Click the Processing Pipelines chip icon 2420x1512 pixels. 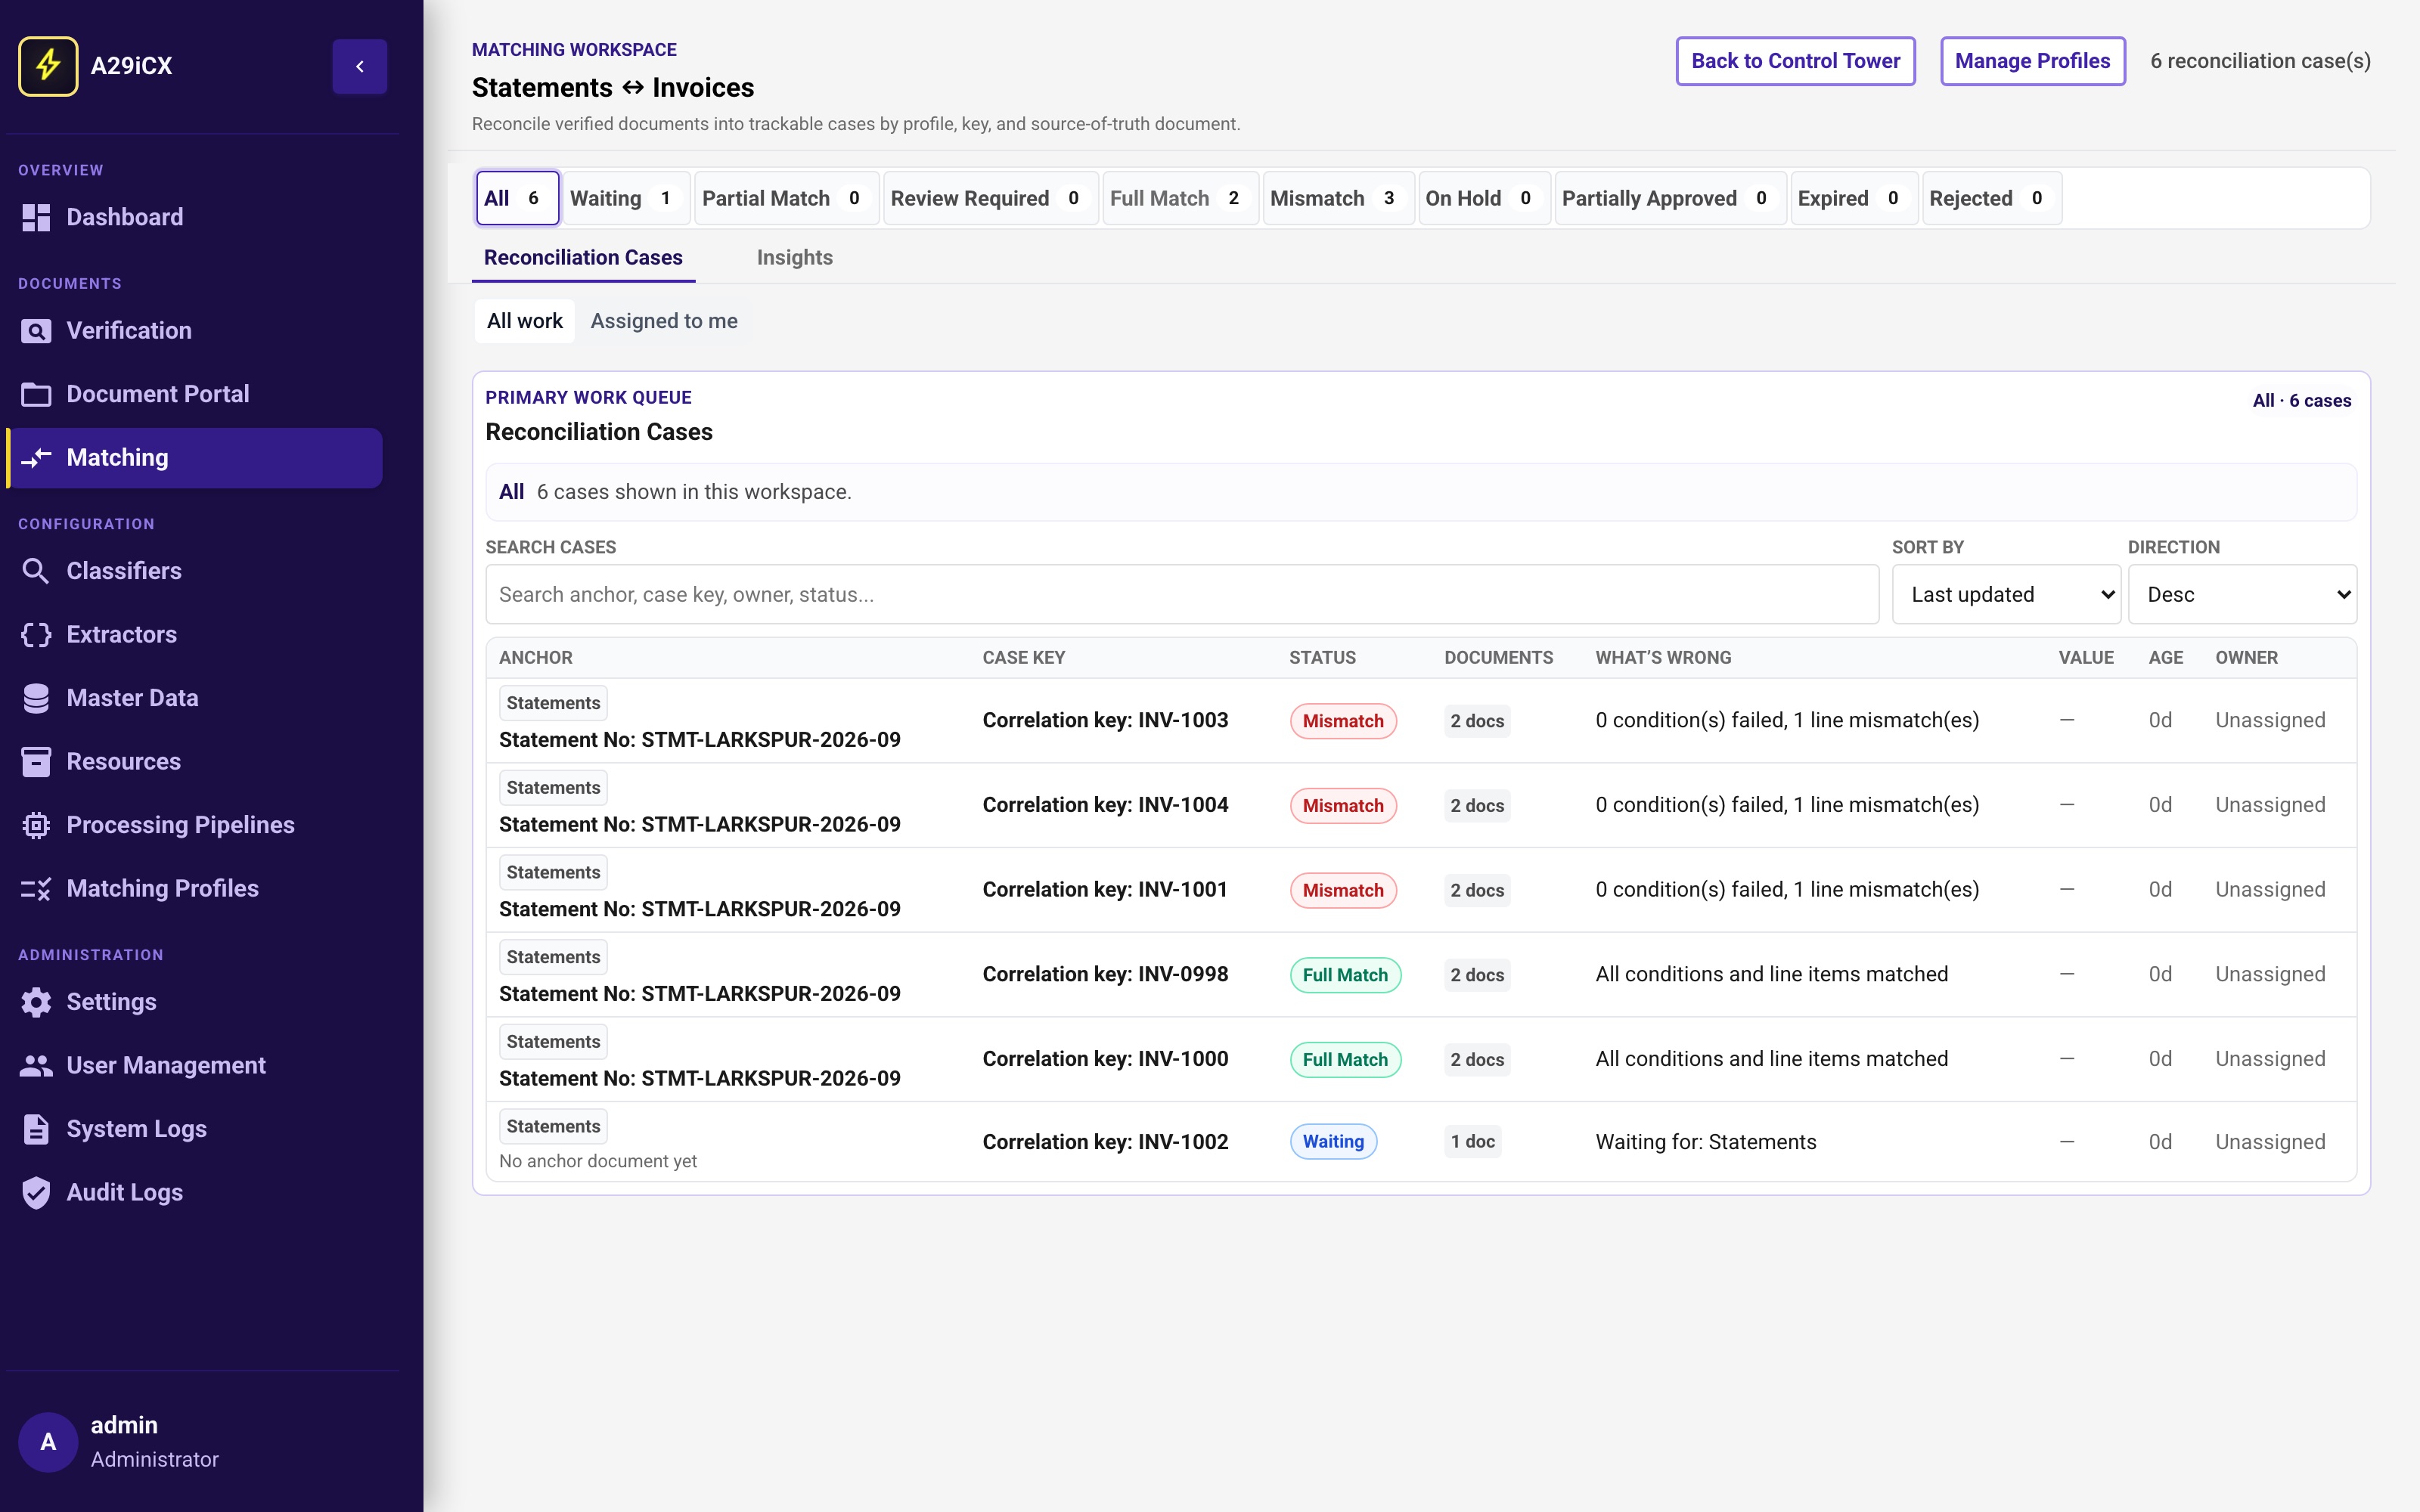(x=36, y=825)
